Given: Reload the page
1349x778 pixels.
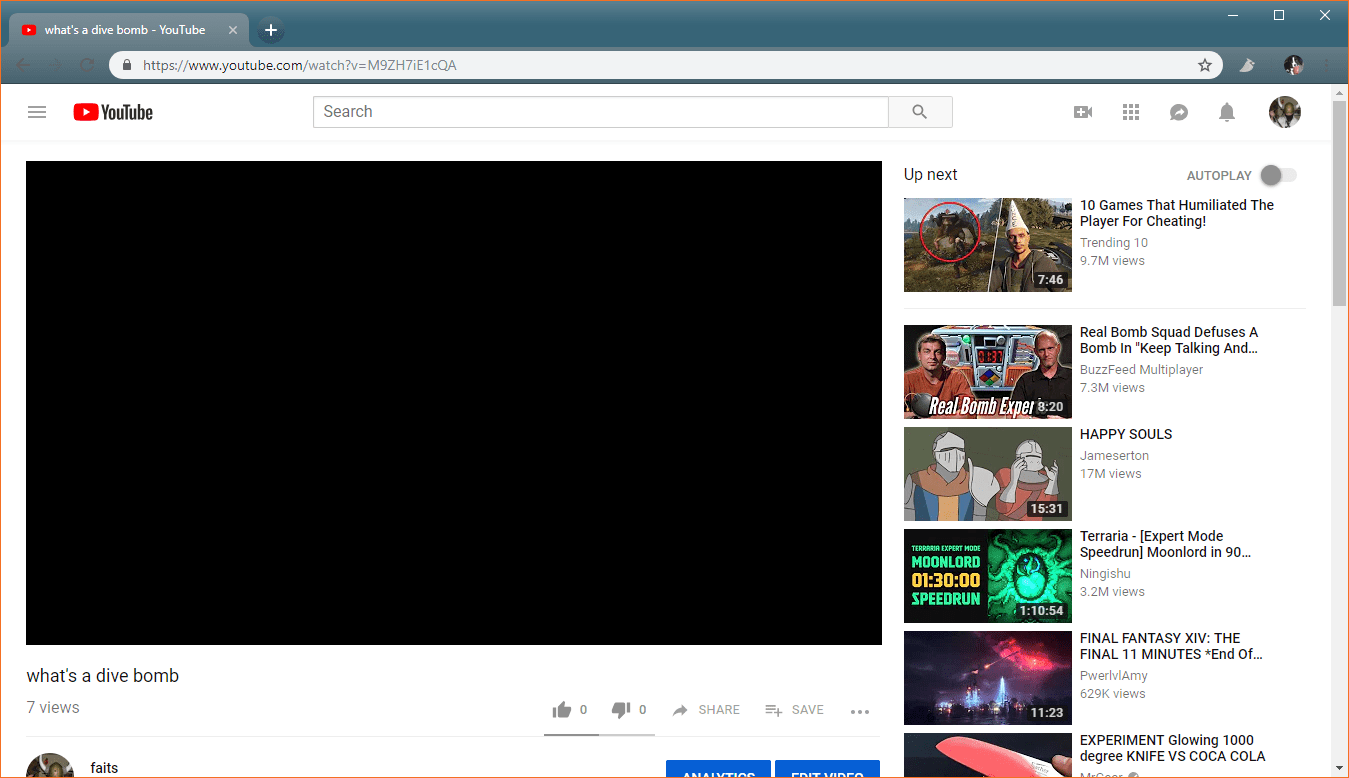Looking at the screenshot, I should pos(87,65).
